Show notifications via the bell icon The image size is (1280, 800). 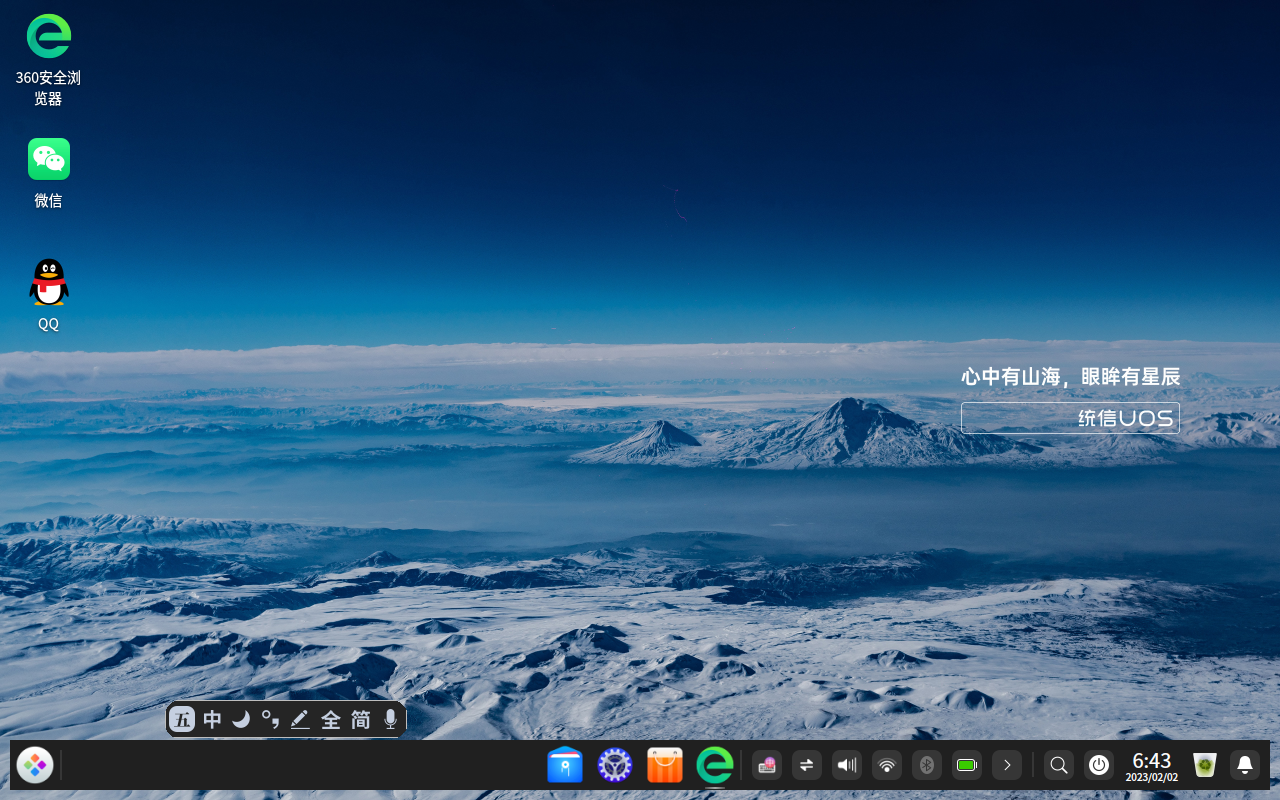click(1244, 764)
